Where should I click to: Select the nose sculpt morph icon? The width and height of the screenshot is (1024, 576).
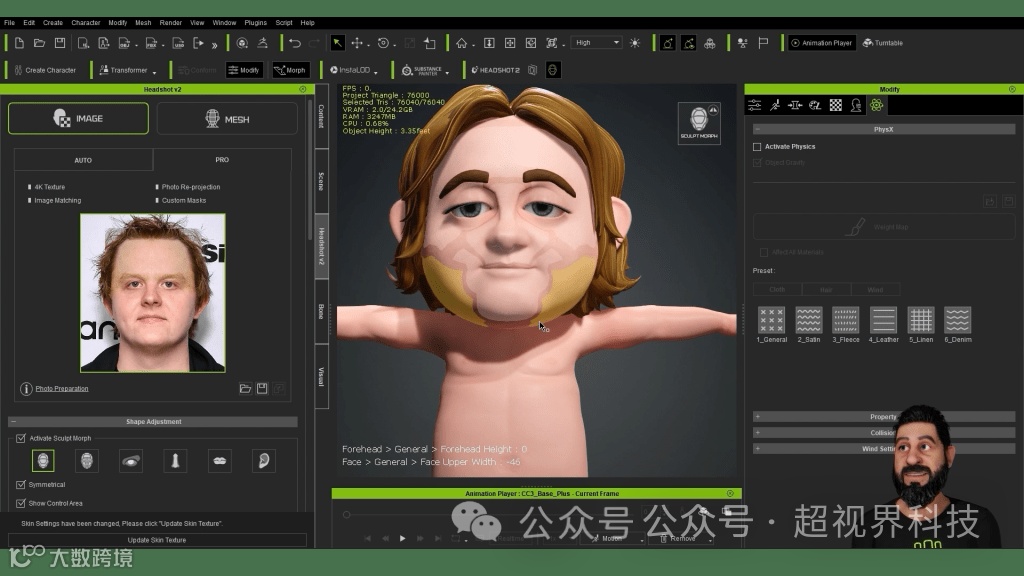pos(175,461)
